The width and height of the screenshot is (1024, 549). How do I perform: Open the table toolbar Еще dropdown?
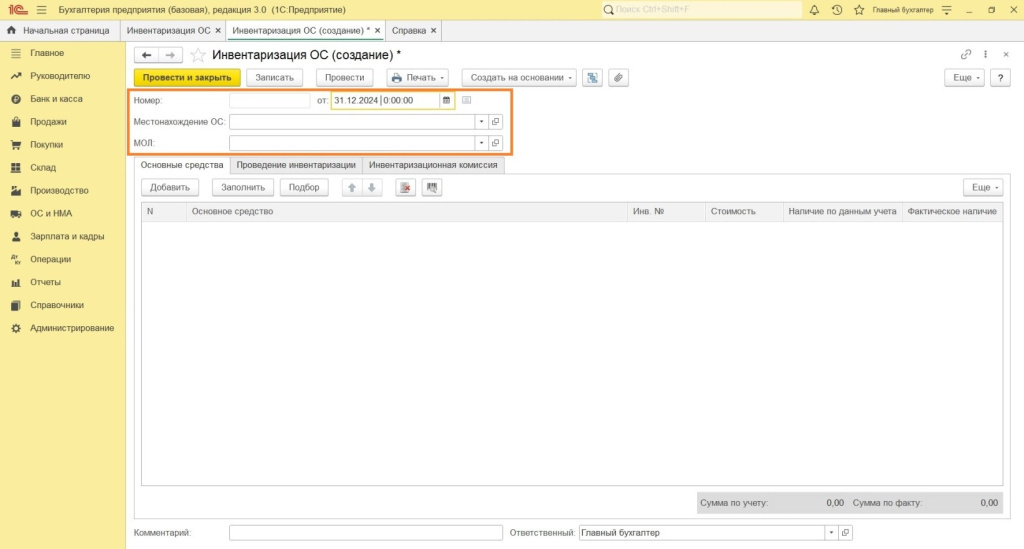point(983,187)
